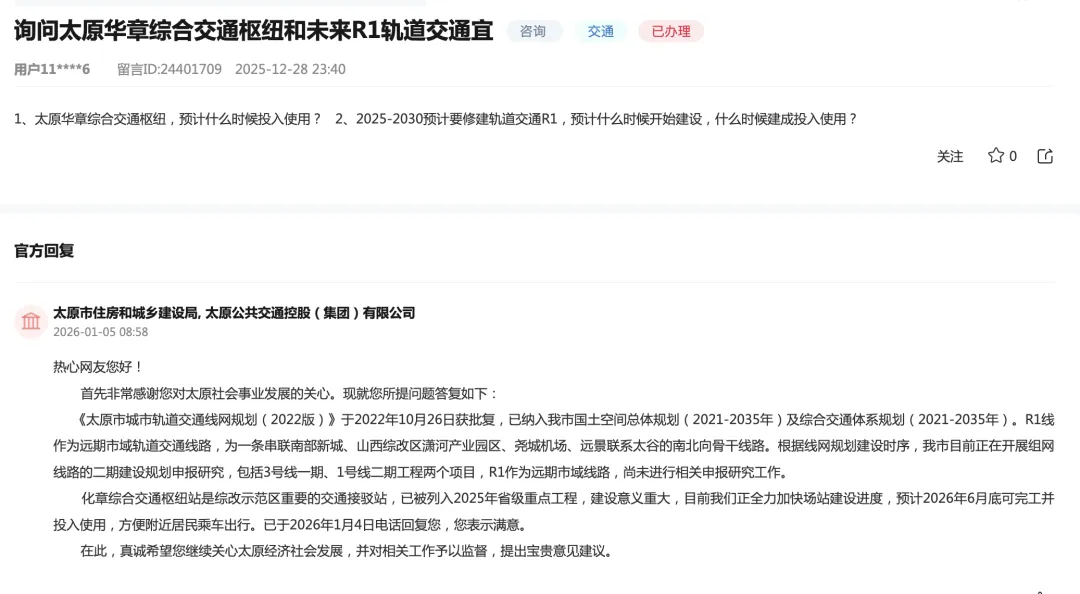
Task: Open the share icon
Action: pyautogui.click(x=1045, y=156)
